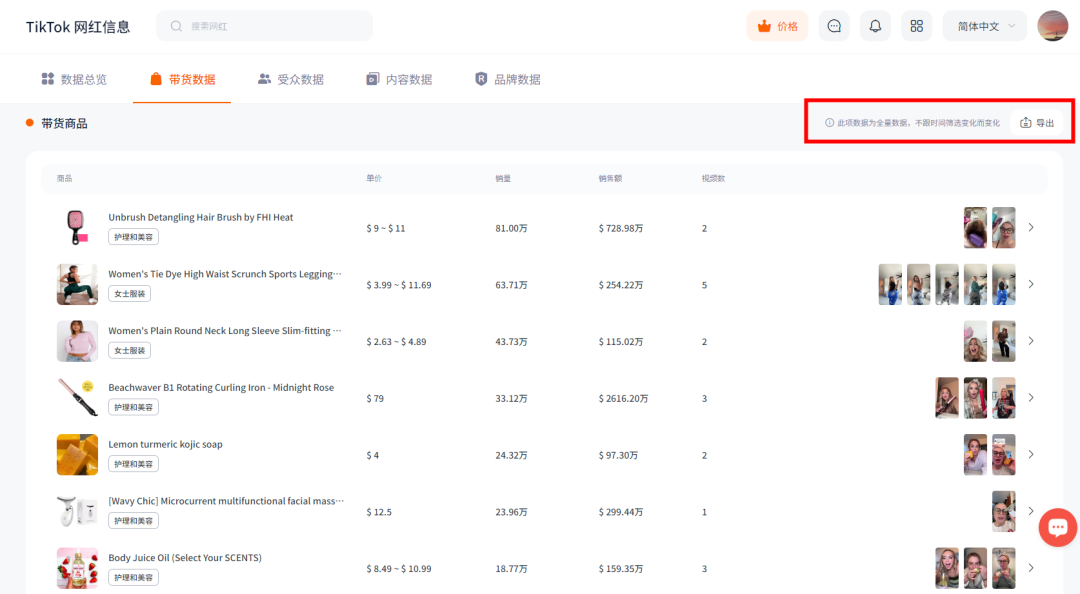Click the 女士服装 tag under Tie Dye Leggings
The width and height of the screenshot is (1080, 594).
129,294
